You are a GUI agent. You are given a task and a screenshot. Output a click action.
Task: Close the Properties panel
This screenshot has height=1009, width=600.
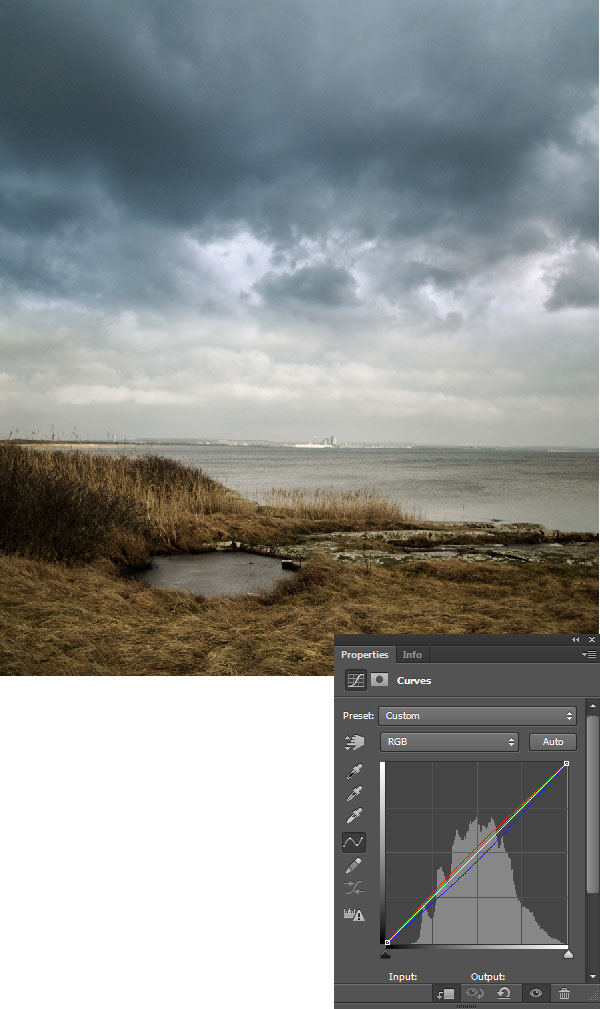(x=592, y=640)
